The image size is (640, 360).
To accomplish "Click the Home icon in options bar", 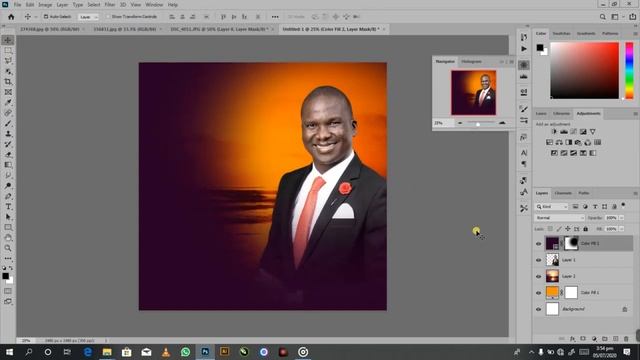I will click(x=11, y=17).
